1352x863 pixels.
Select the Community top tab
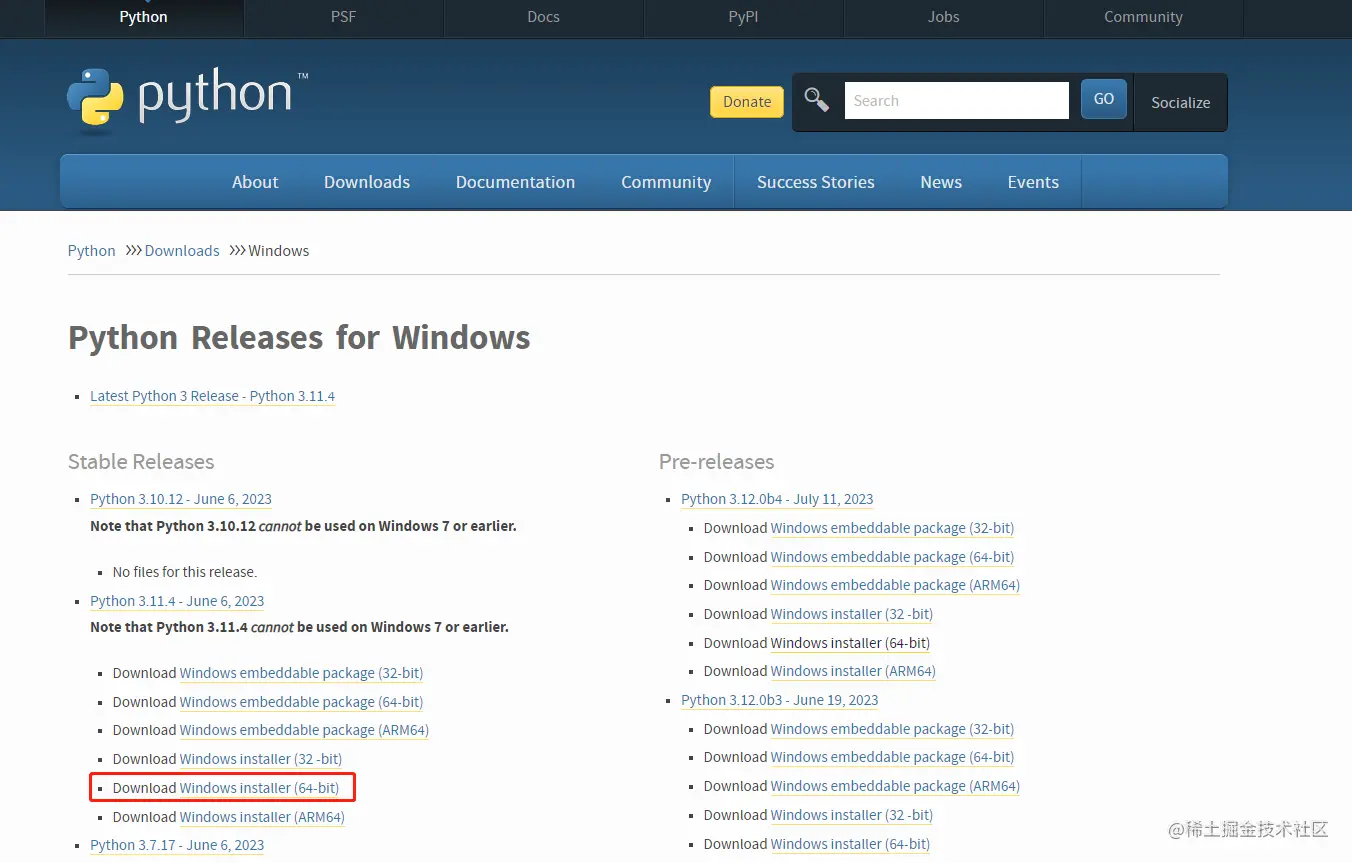click(1143, 17)
